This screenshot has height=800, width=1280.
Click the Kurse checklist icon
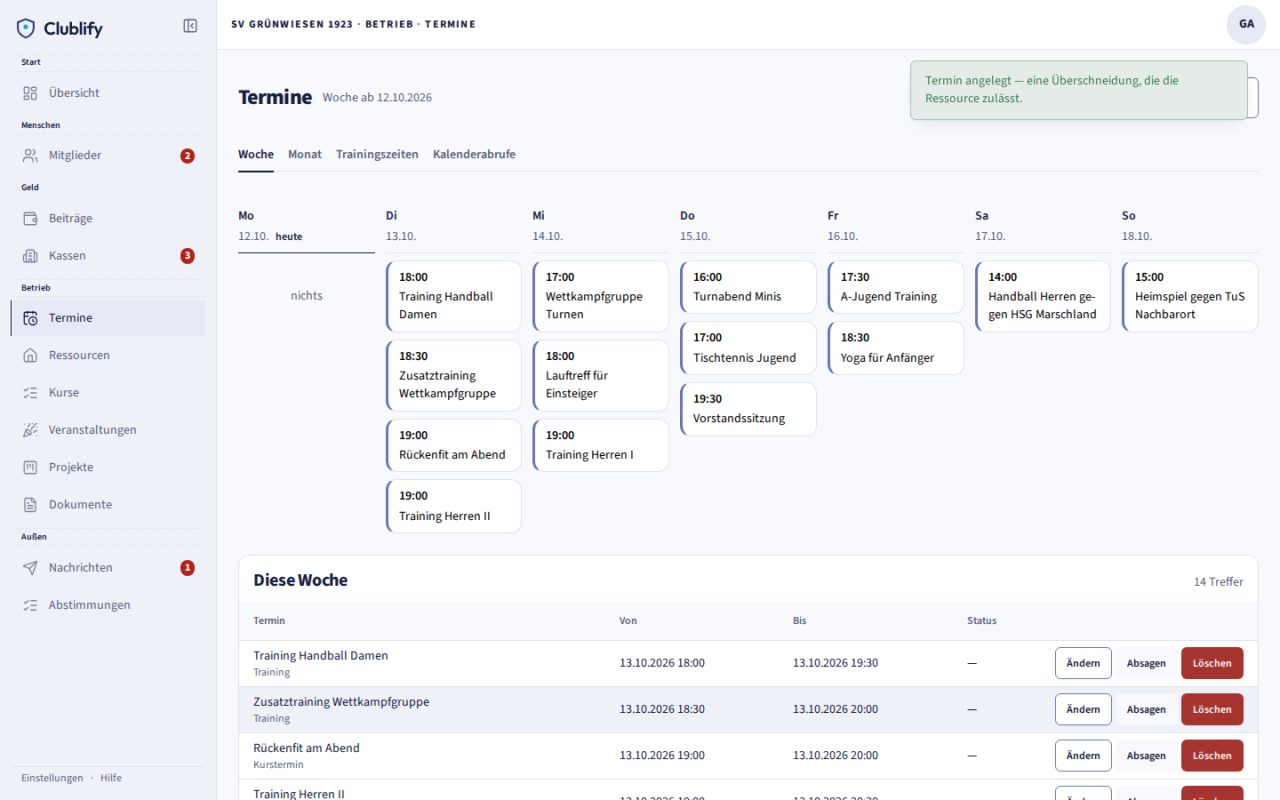point(30,393)
